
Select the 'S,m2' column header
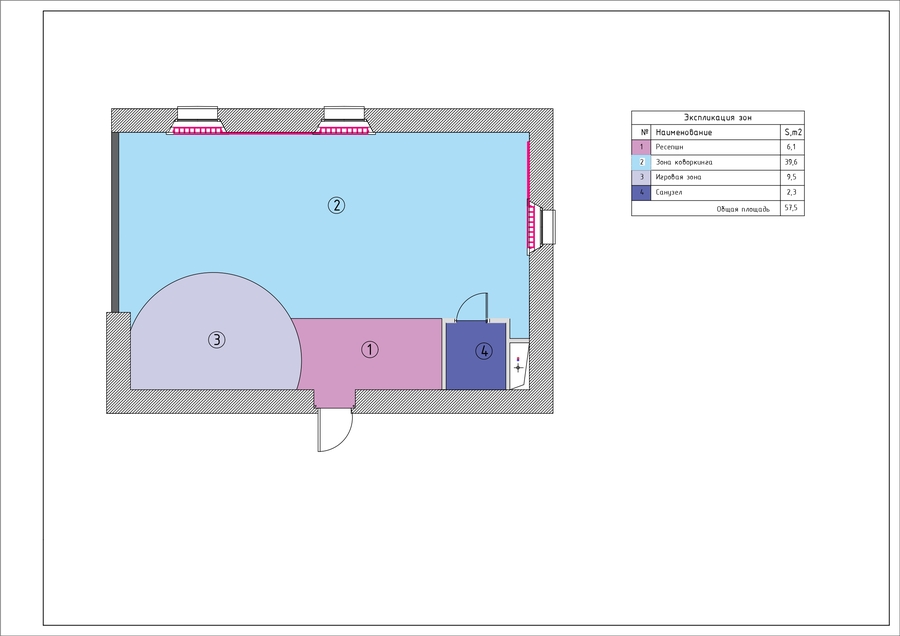tap(793, 133)
